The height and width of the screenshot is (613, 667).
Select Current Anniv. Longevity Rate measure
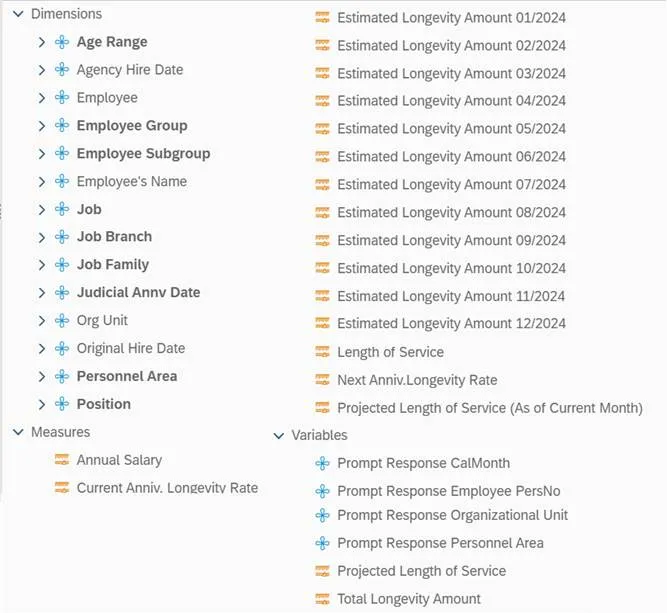click(x=167, y=488)
